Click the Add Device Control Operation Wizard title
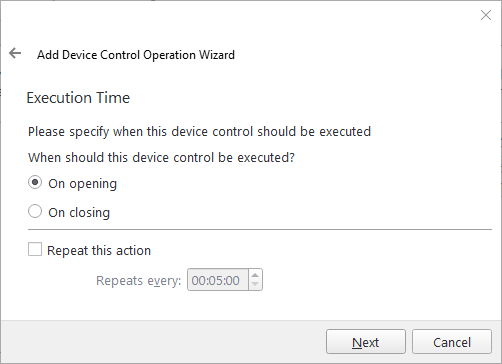This screenshot has width=502, height=364. click(136, 55)
